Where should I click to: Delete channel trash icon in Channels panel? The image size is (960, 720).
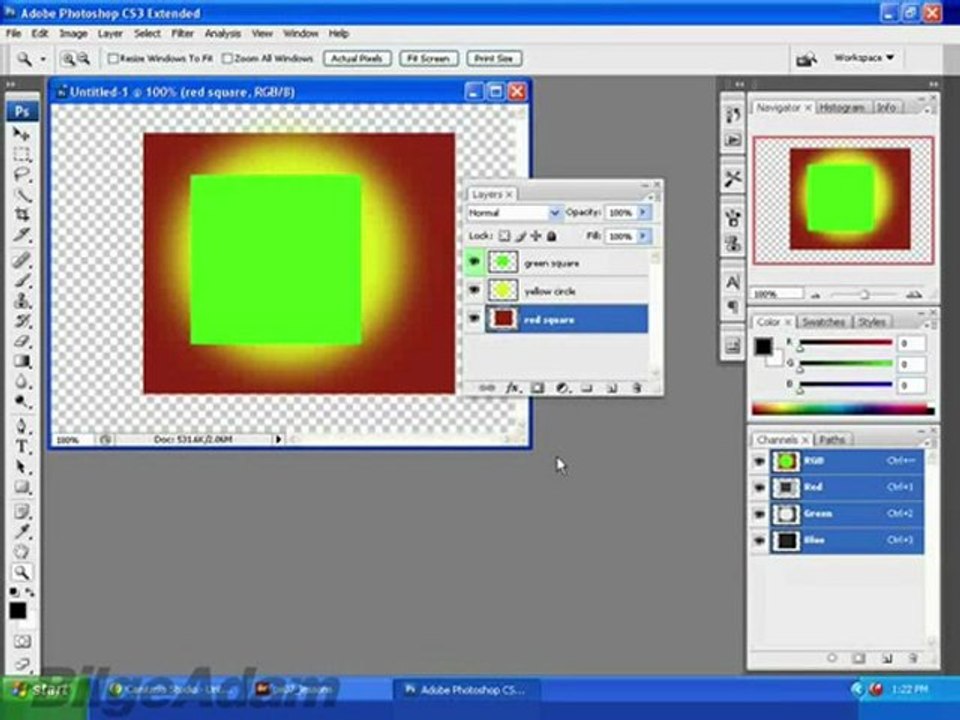coord(913,658)
